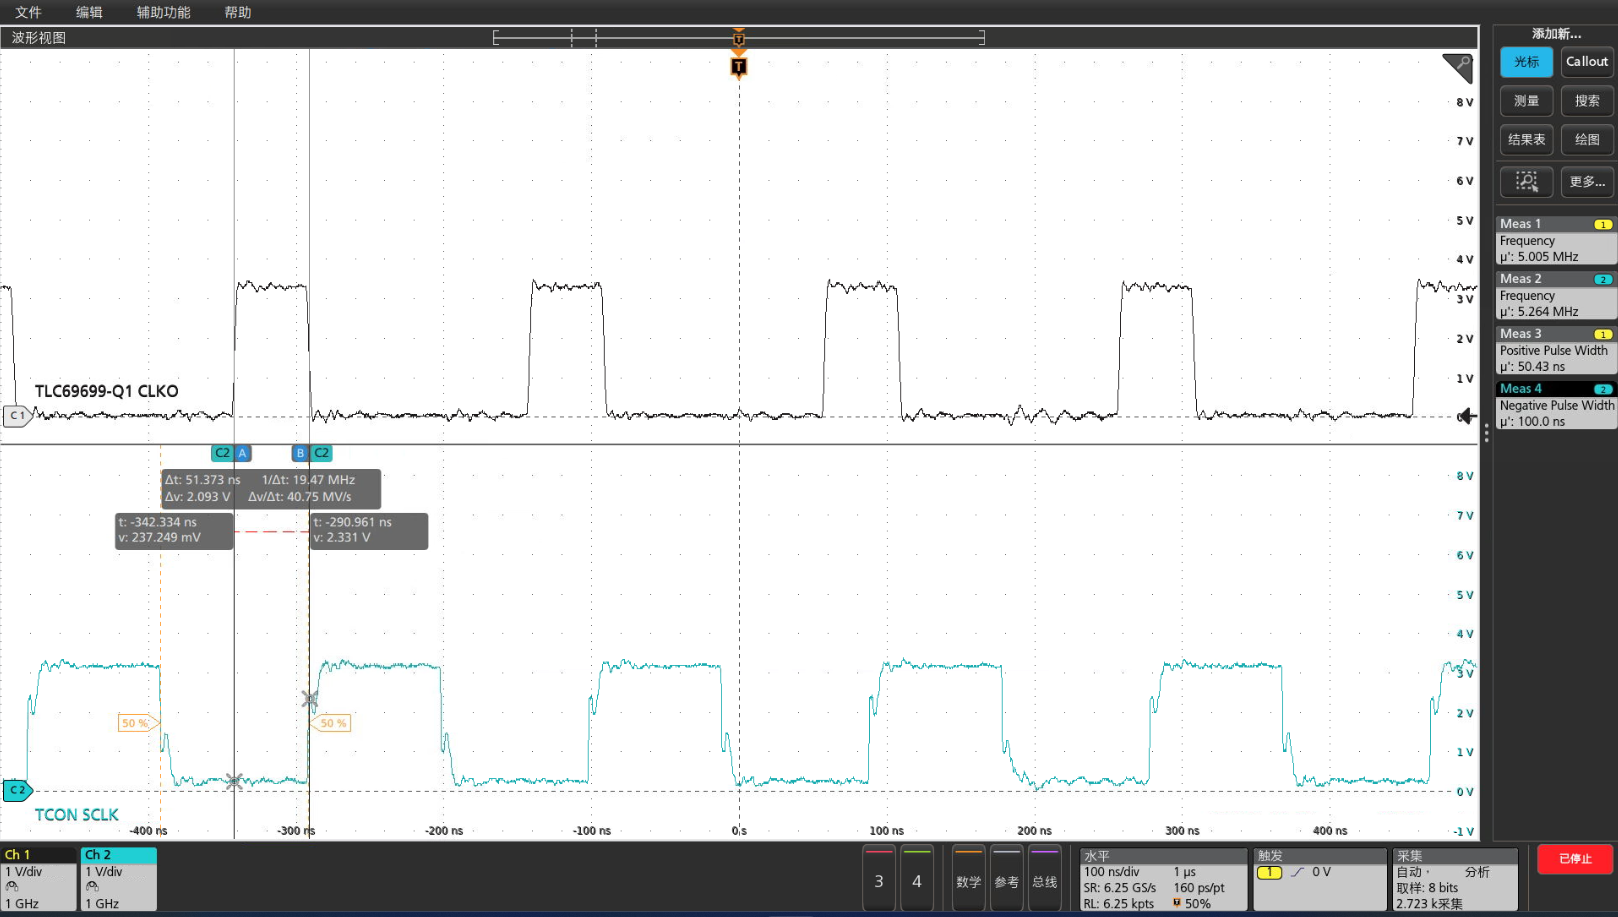1618x917 pixels.
Task: Open the Horizontal (水平) settings badge
Action: (x=1163, y=880)
